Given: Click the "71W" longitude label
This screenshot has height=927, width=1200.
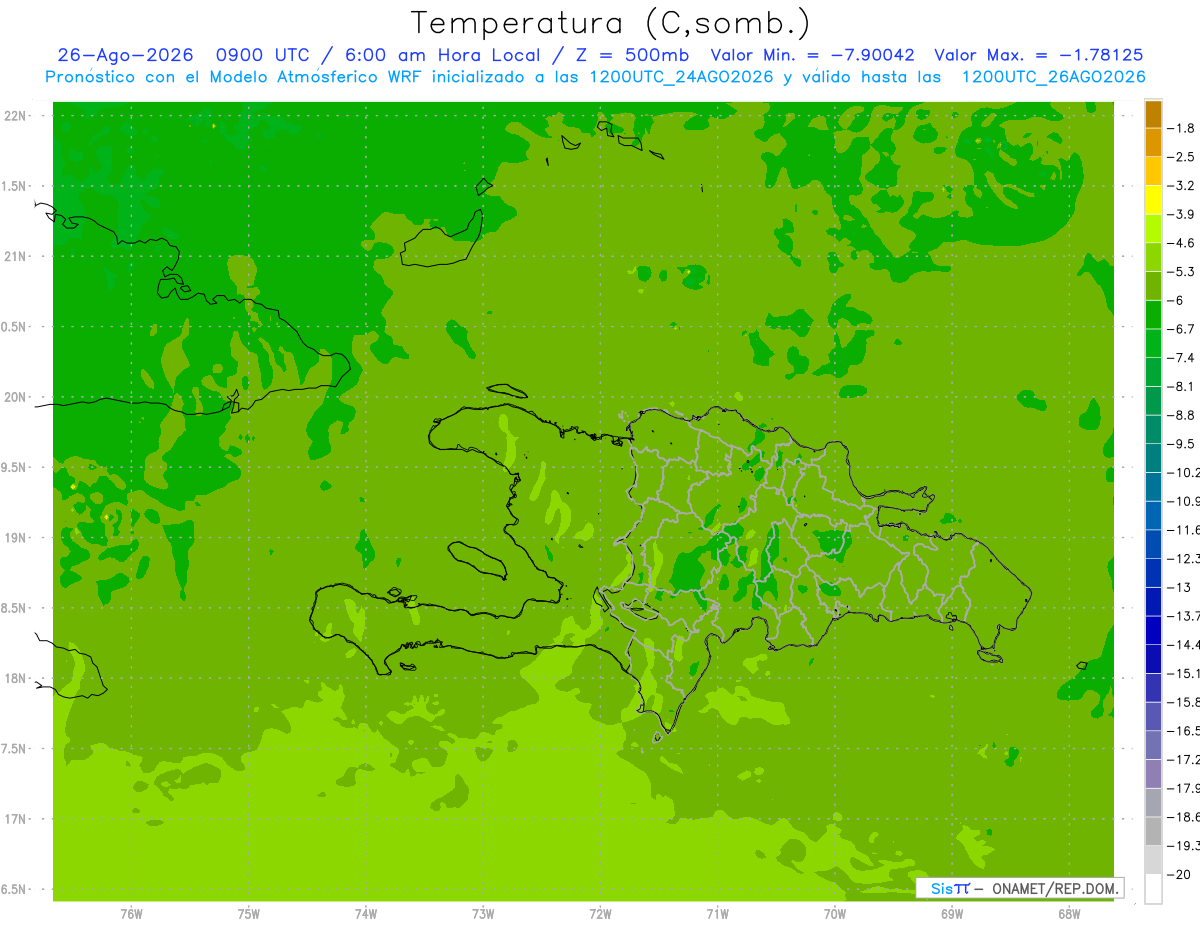Looking at the screenshot, I should (717, 914).
